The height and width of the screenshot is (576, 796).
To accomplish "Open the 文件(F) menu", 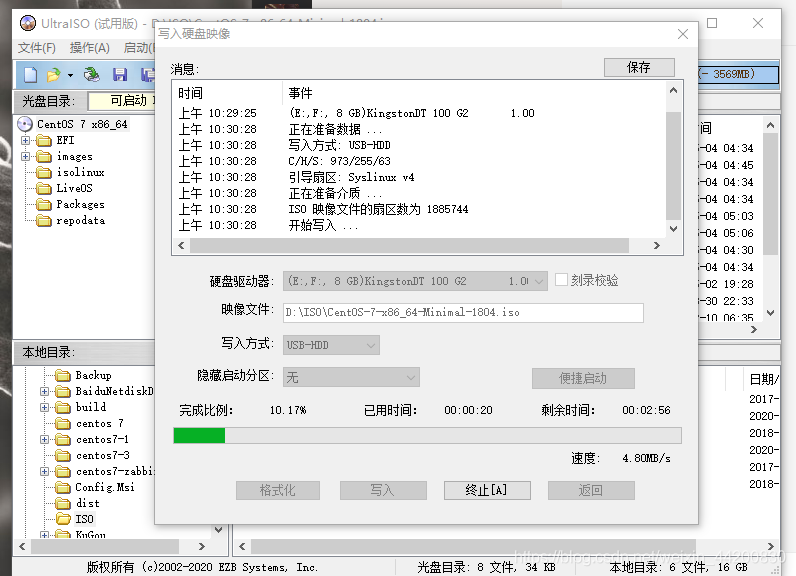I will pos(37,48).
